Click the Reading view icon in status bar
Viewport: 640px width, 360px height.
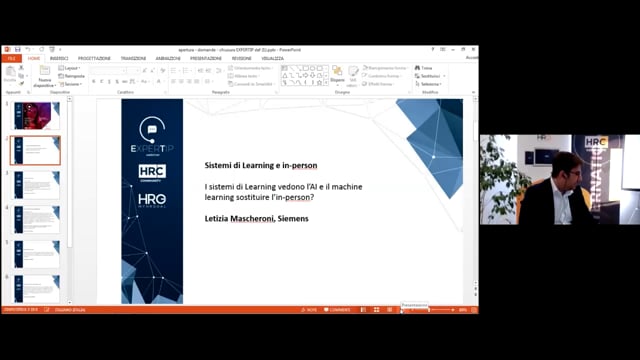390,310
